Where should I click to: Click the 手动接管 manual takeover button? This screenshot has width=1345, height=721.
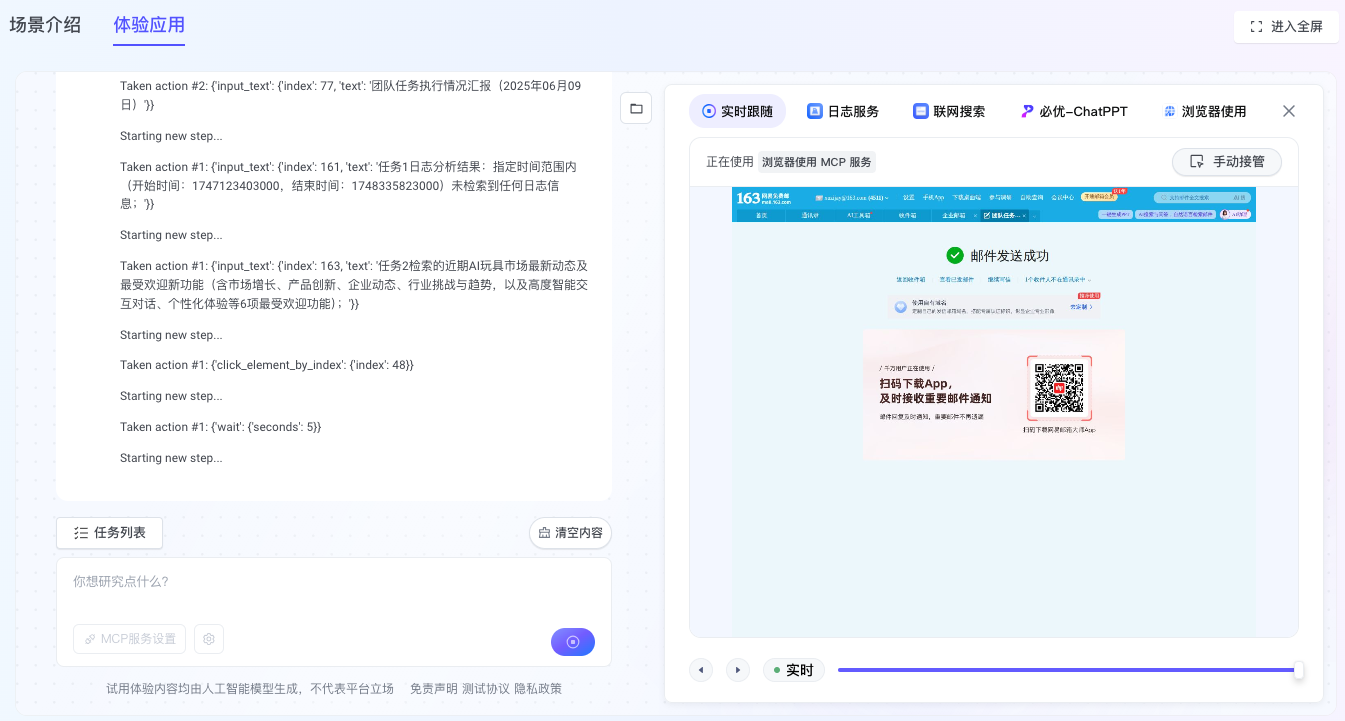coord(1227,162)
